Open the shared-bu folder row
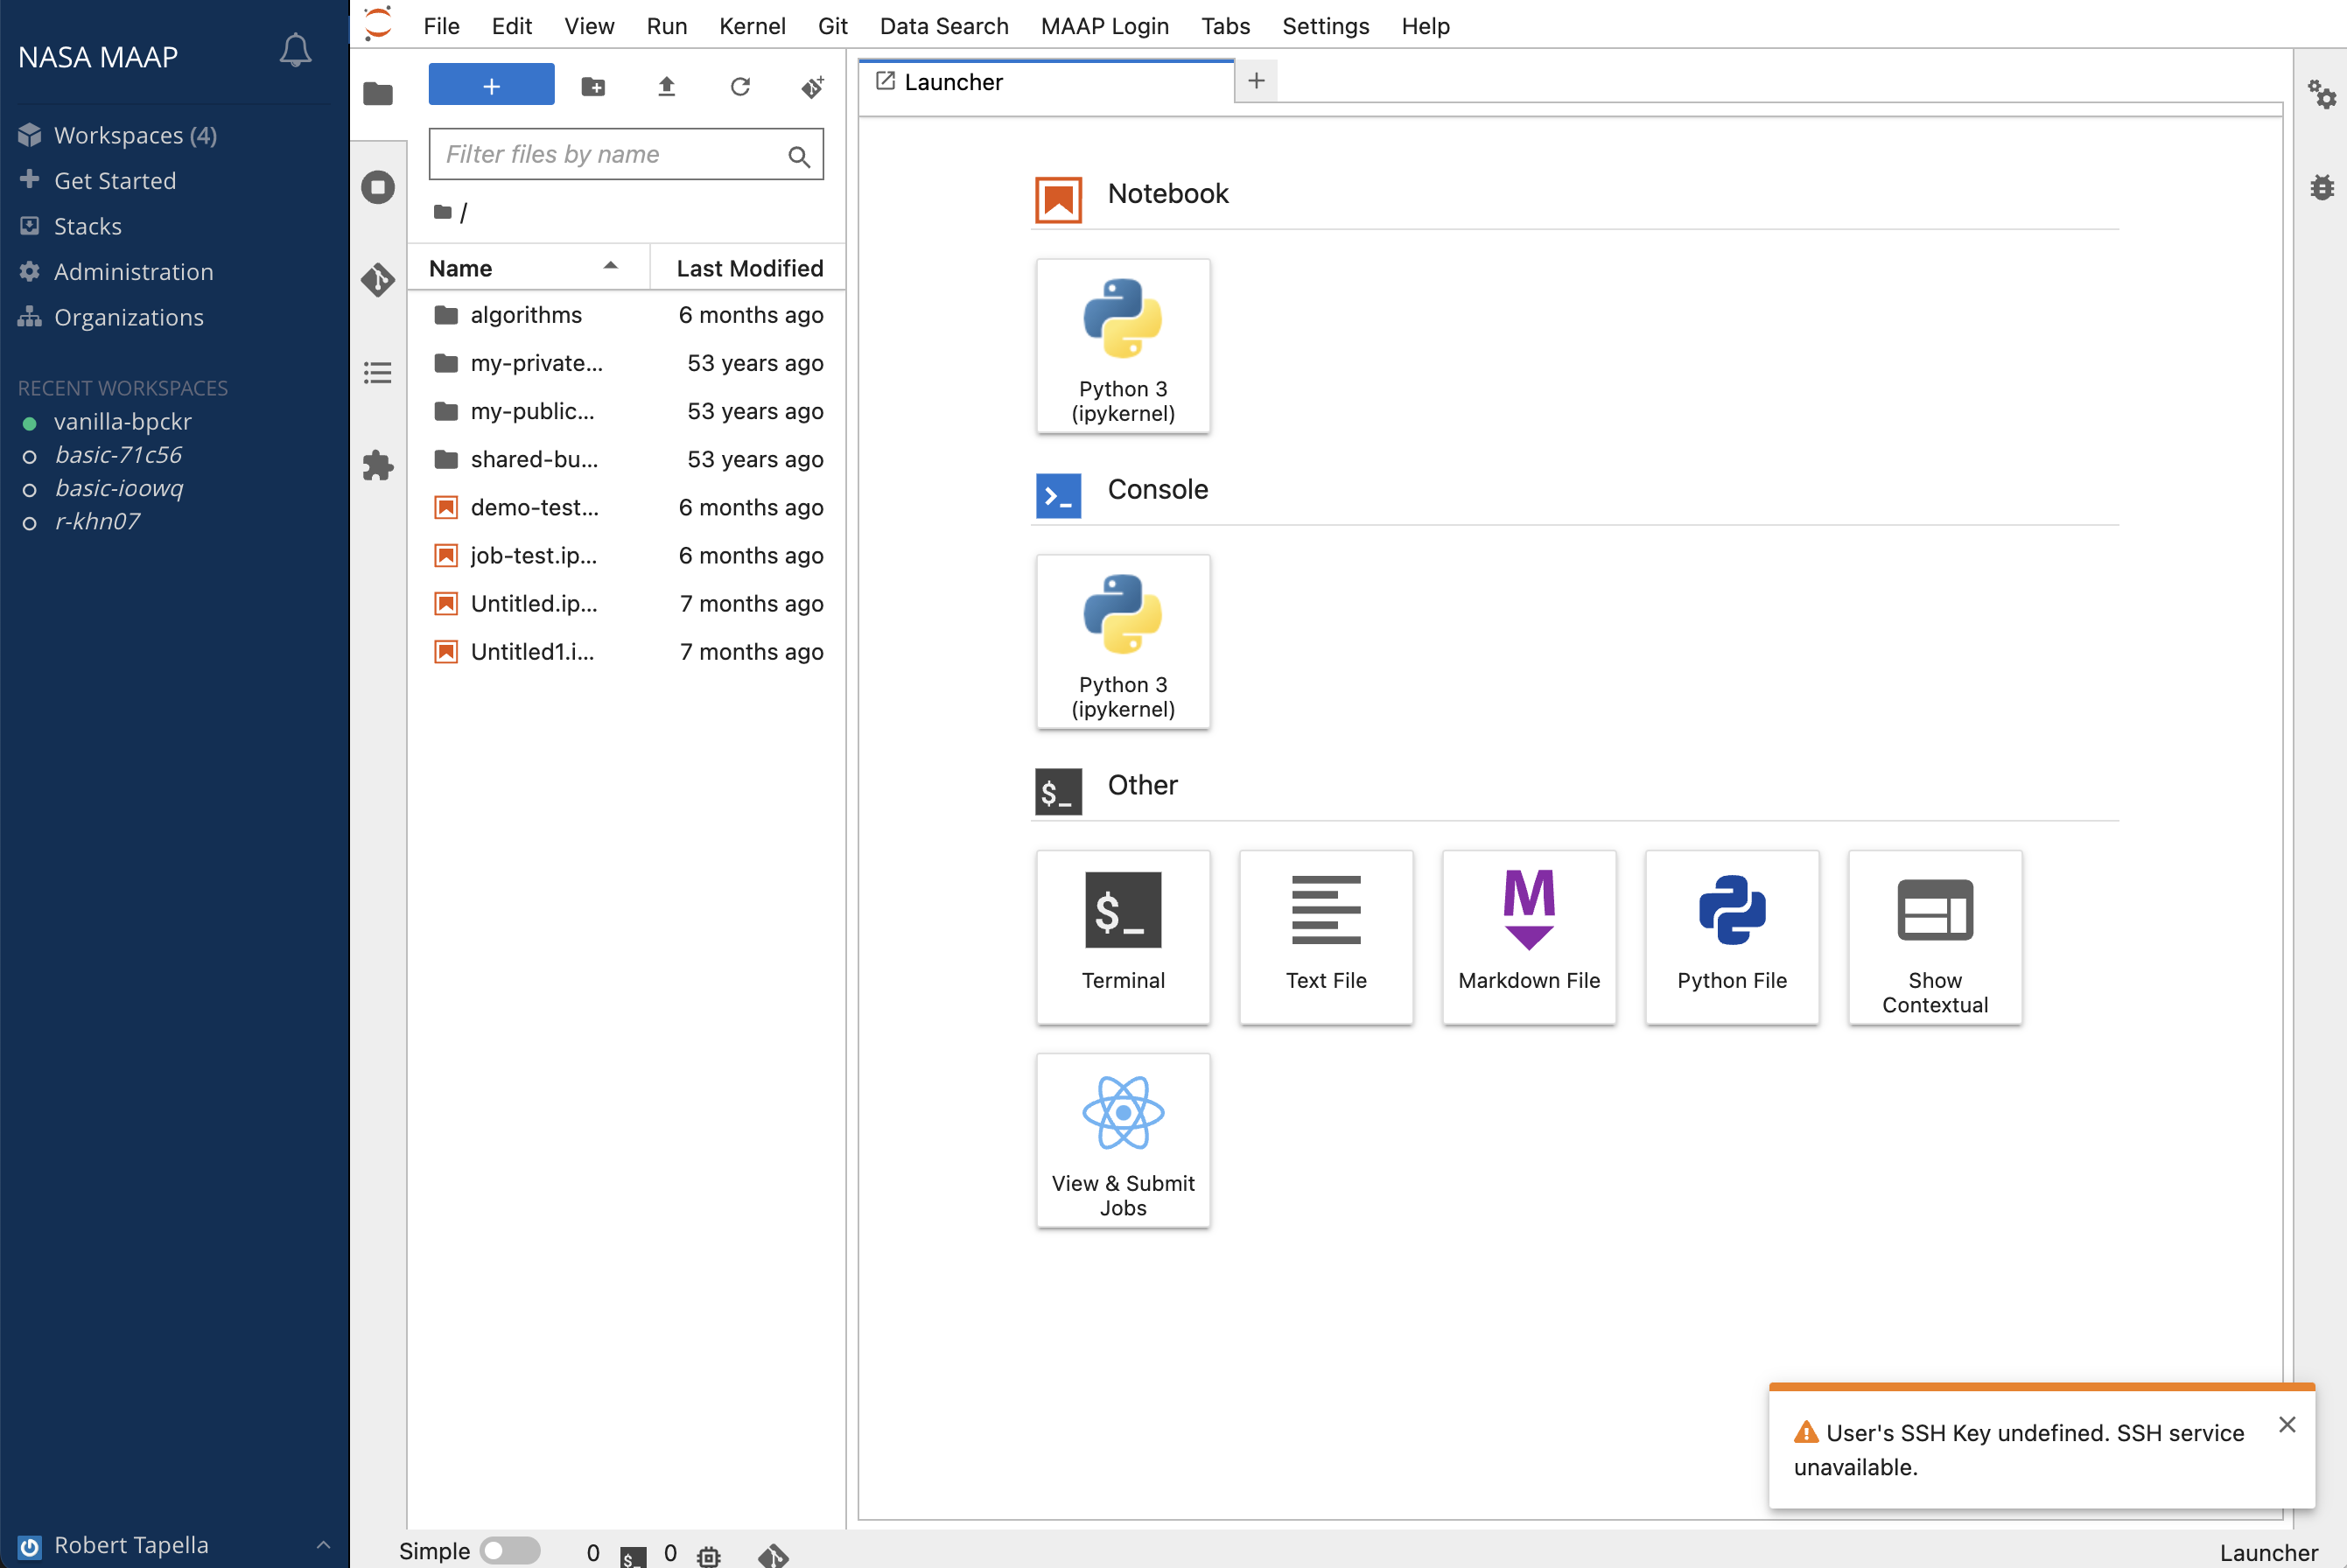The image size is (2347, 1568). [x=626, y=459]
